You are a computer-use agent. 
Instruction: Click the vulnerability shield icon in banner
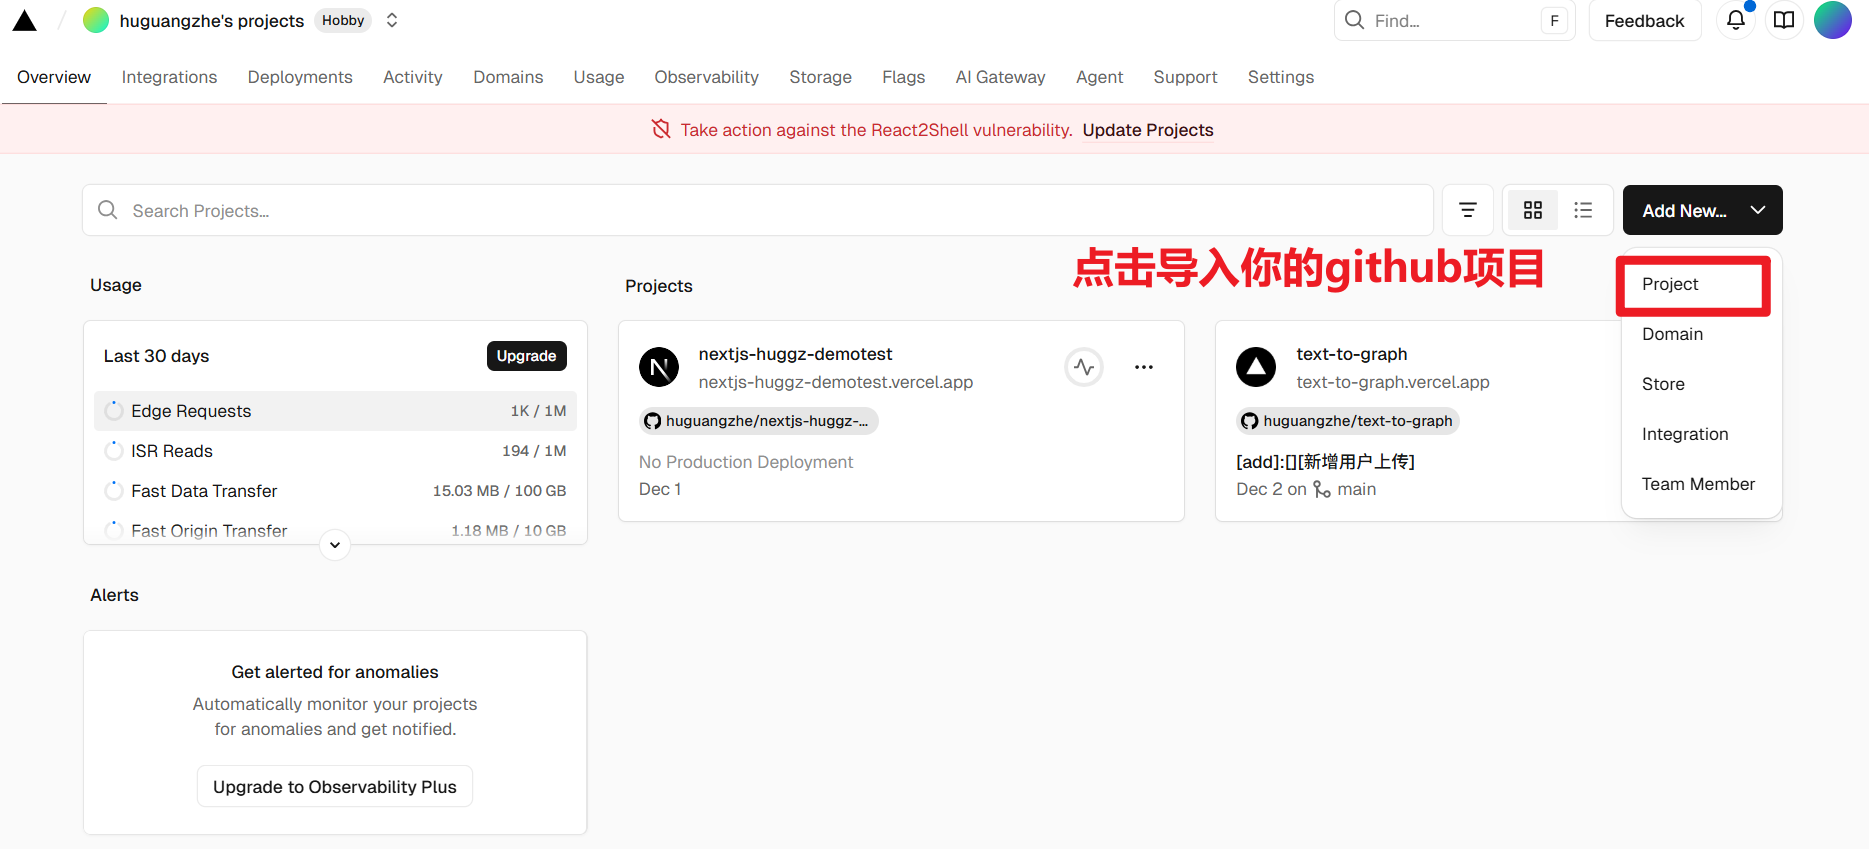pyautogui.click(x=661, y=129)
